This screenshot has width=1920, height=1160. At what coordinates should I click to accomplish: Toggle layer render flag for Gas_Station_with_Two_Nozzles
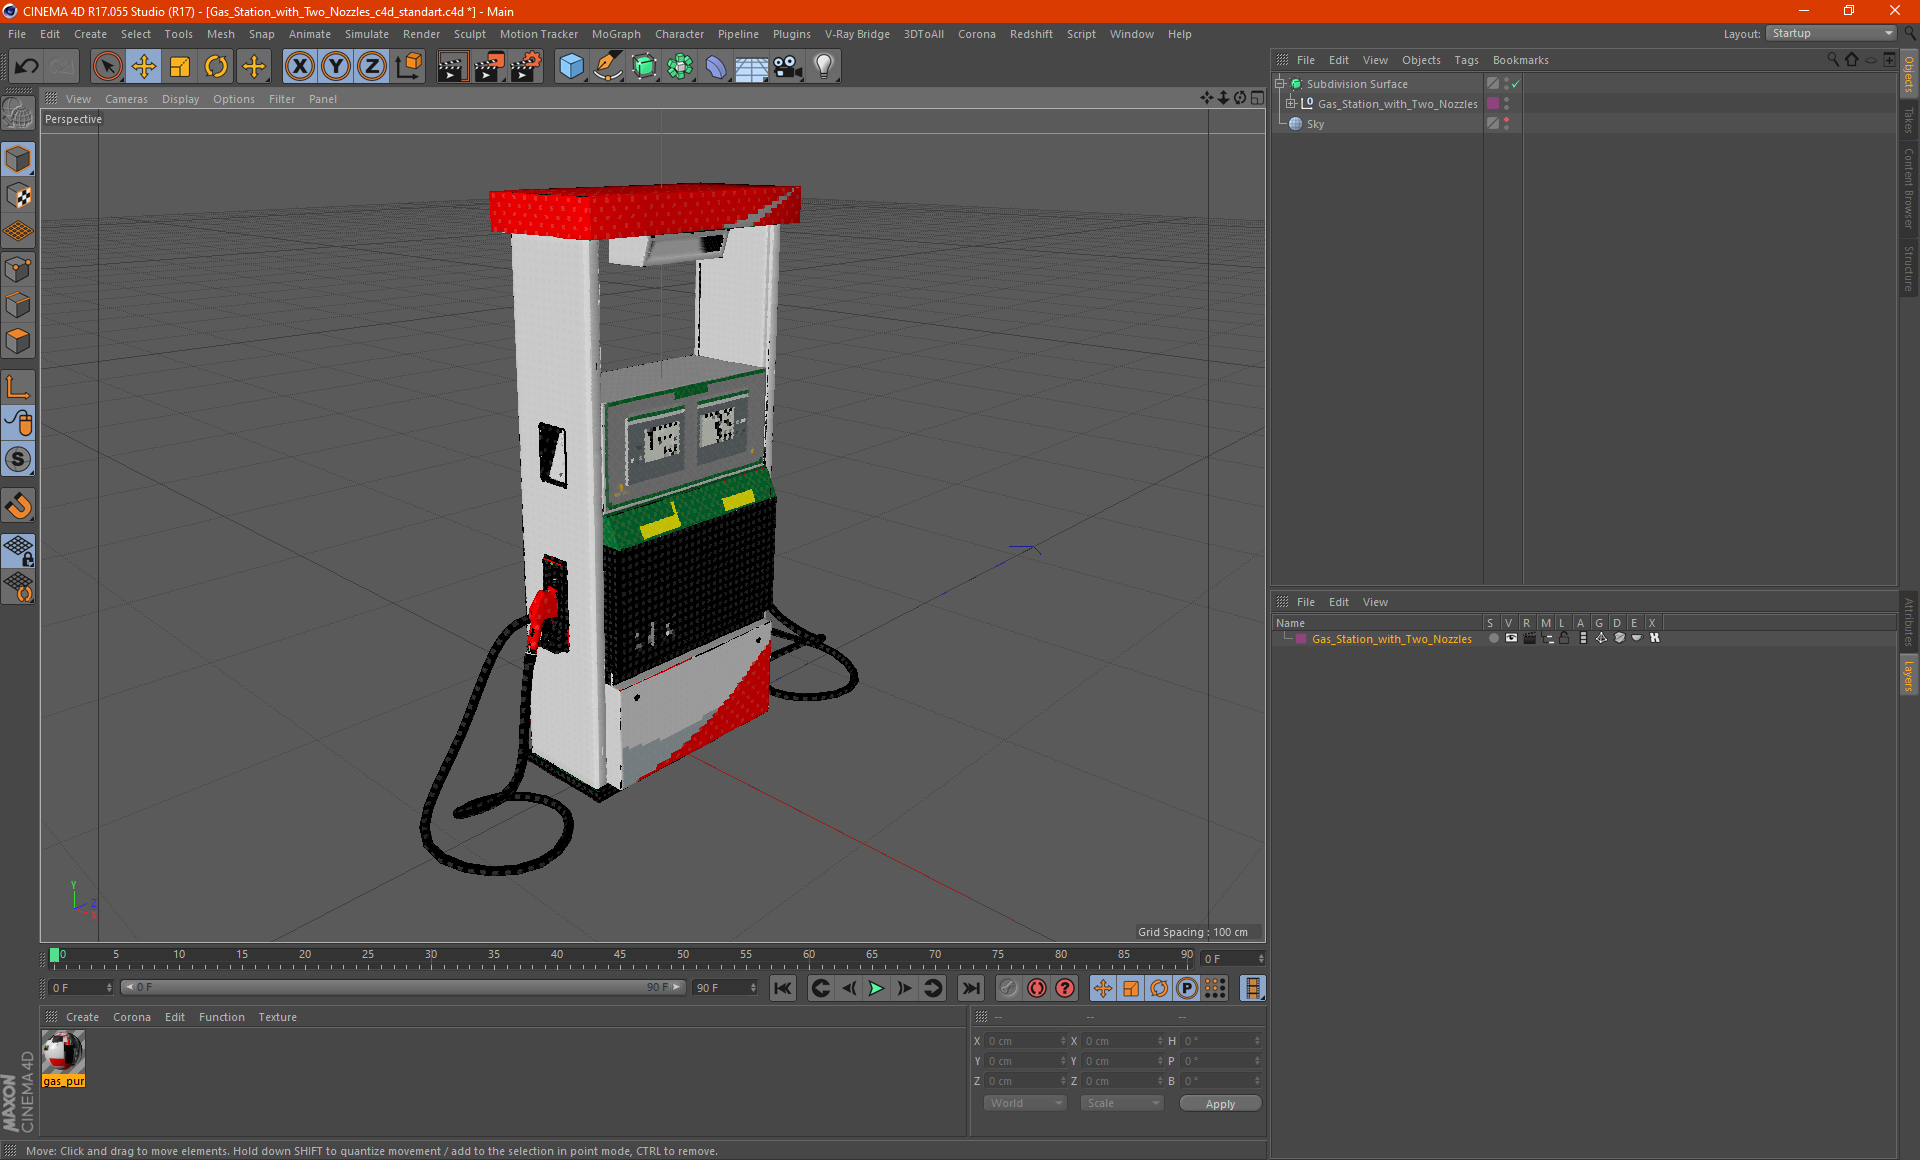click(x=1528, y=638)
